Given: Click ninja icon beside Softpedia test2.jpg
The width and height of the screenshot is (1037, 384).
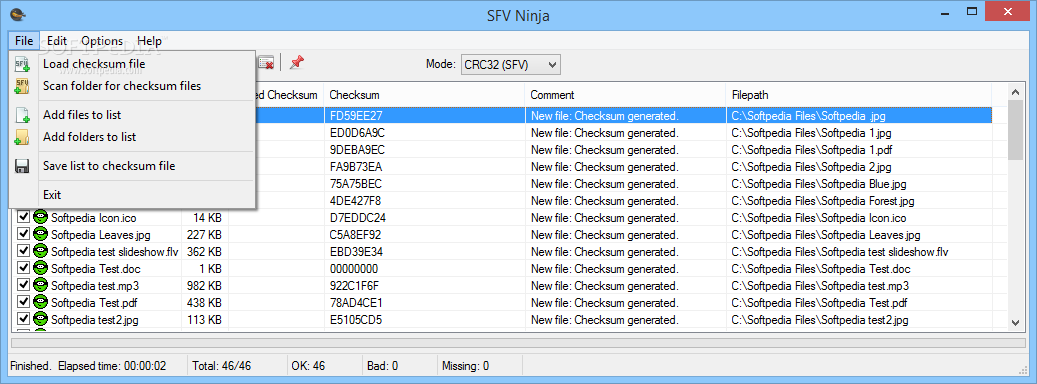Looking at the screenshot, I should [x=41, y=320].
